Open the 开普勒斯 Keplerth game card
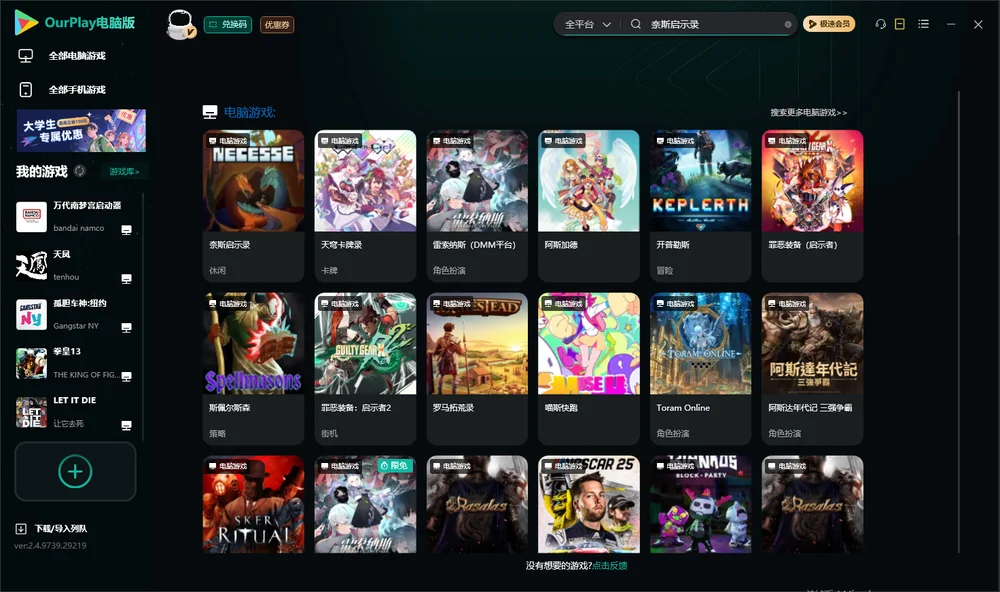The image size is (1000, 592). click(x=700, y=205)
